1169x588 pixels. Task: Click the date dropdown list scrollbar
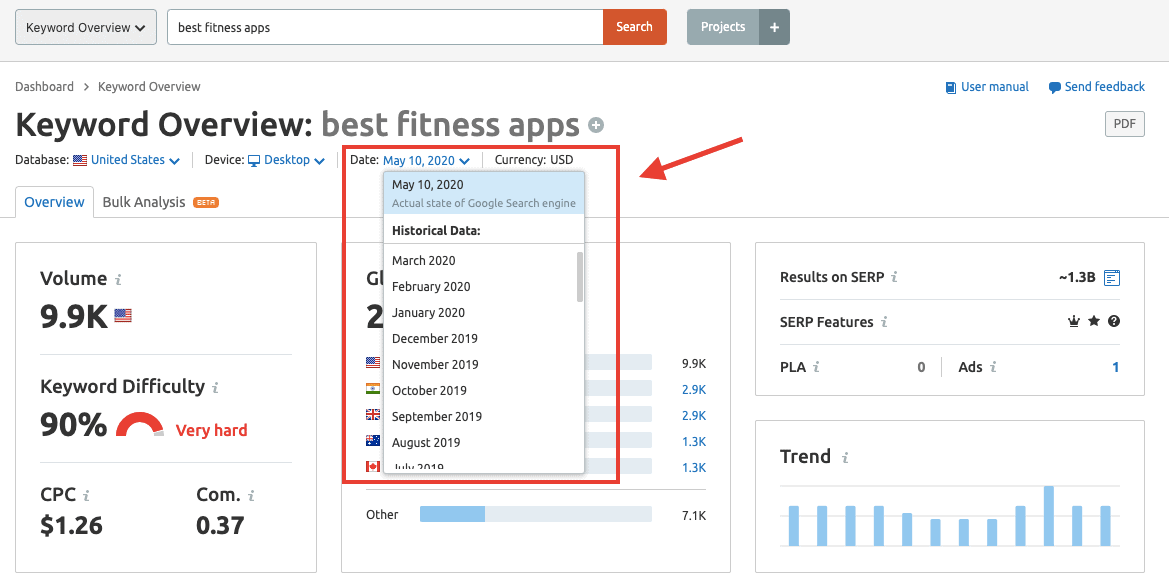pos(579,276)
